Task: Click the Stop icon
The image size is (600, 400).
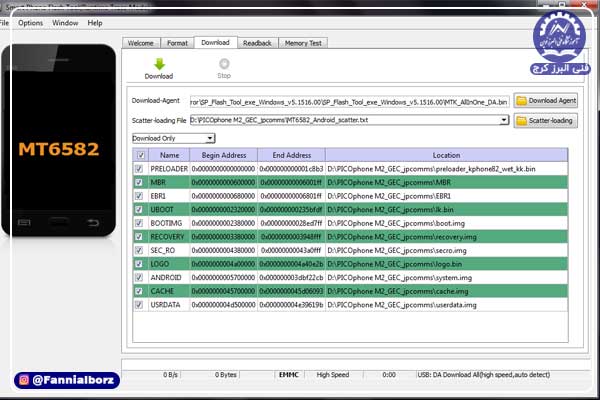Action: pos(224,64)
